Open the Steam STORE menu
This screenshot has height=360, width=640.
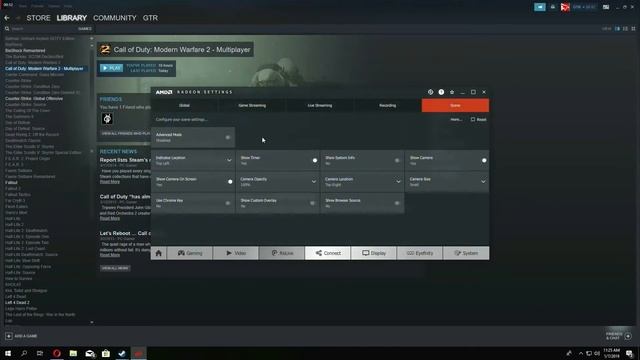click(38, 18)
